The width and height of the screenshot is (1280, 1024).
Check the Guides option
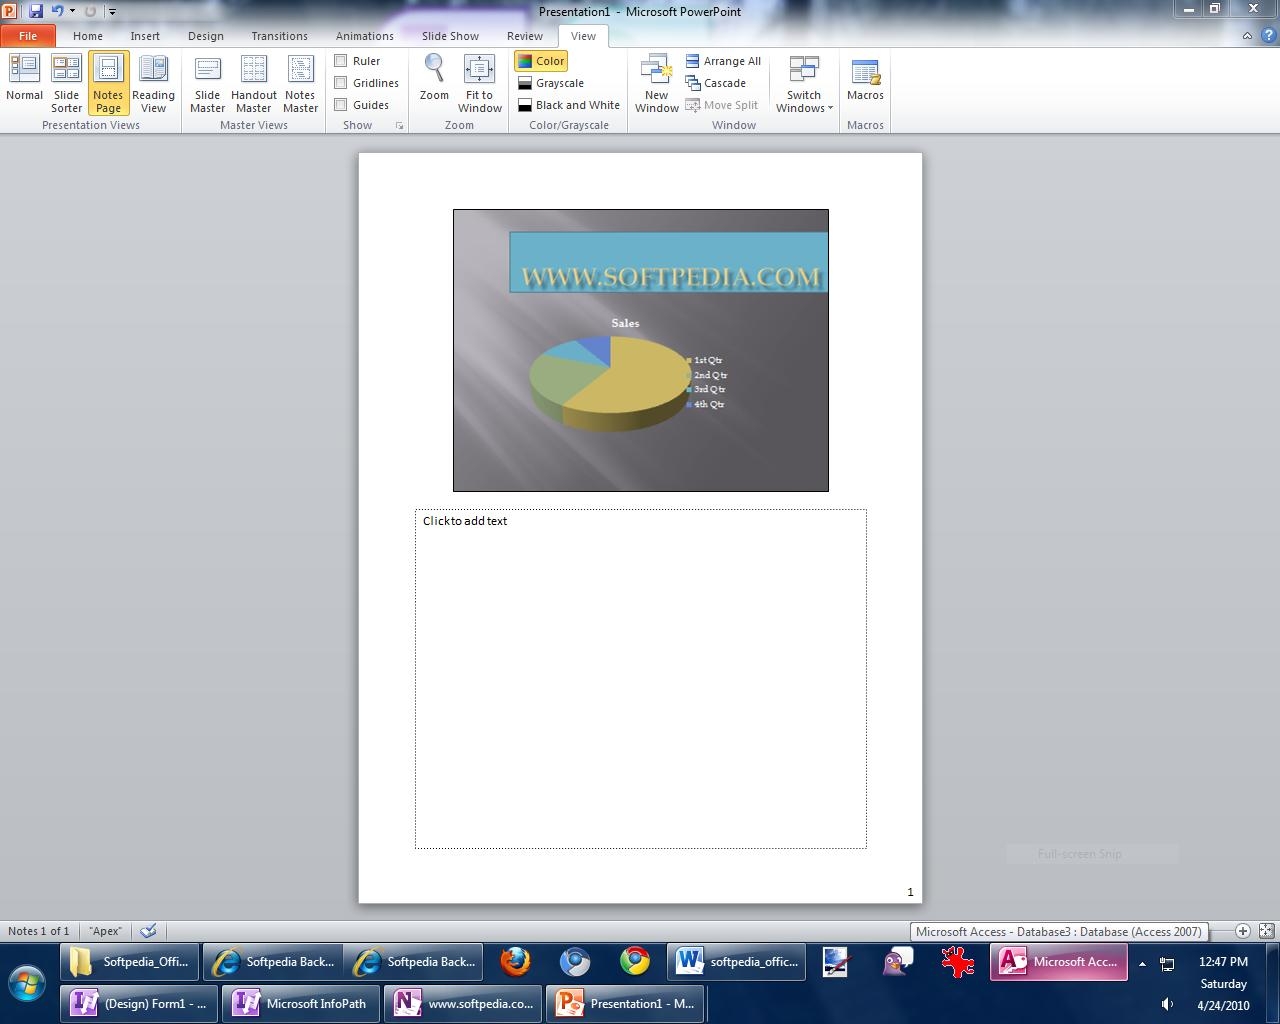click(x=341, y=105)
